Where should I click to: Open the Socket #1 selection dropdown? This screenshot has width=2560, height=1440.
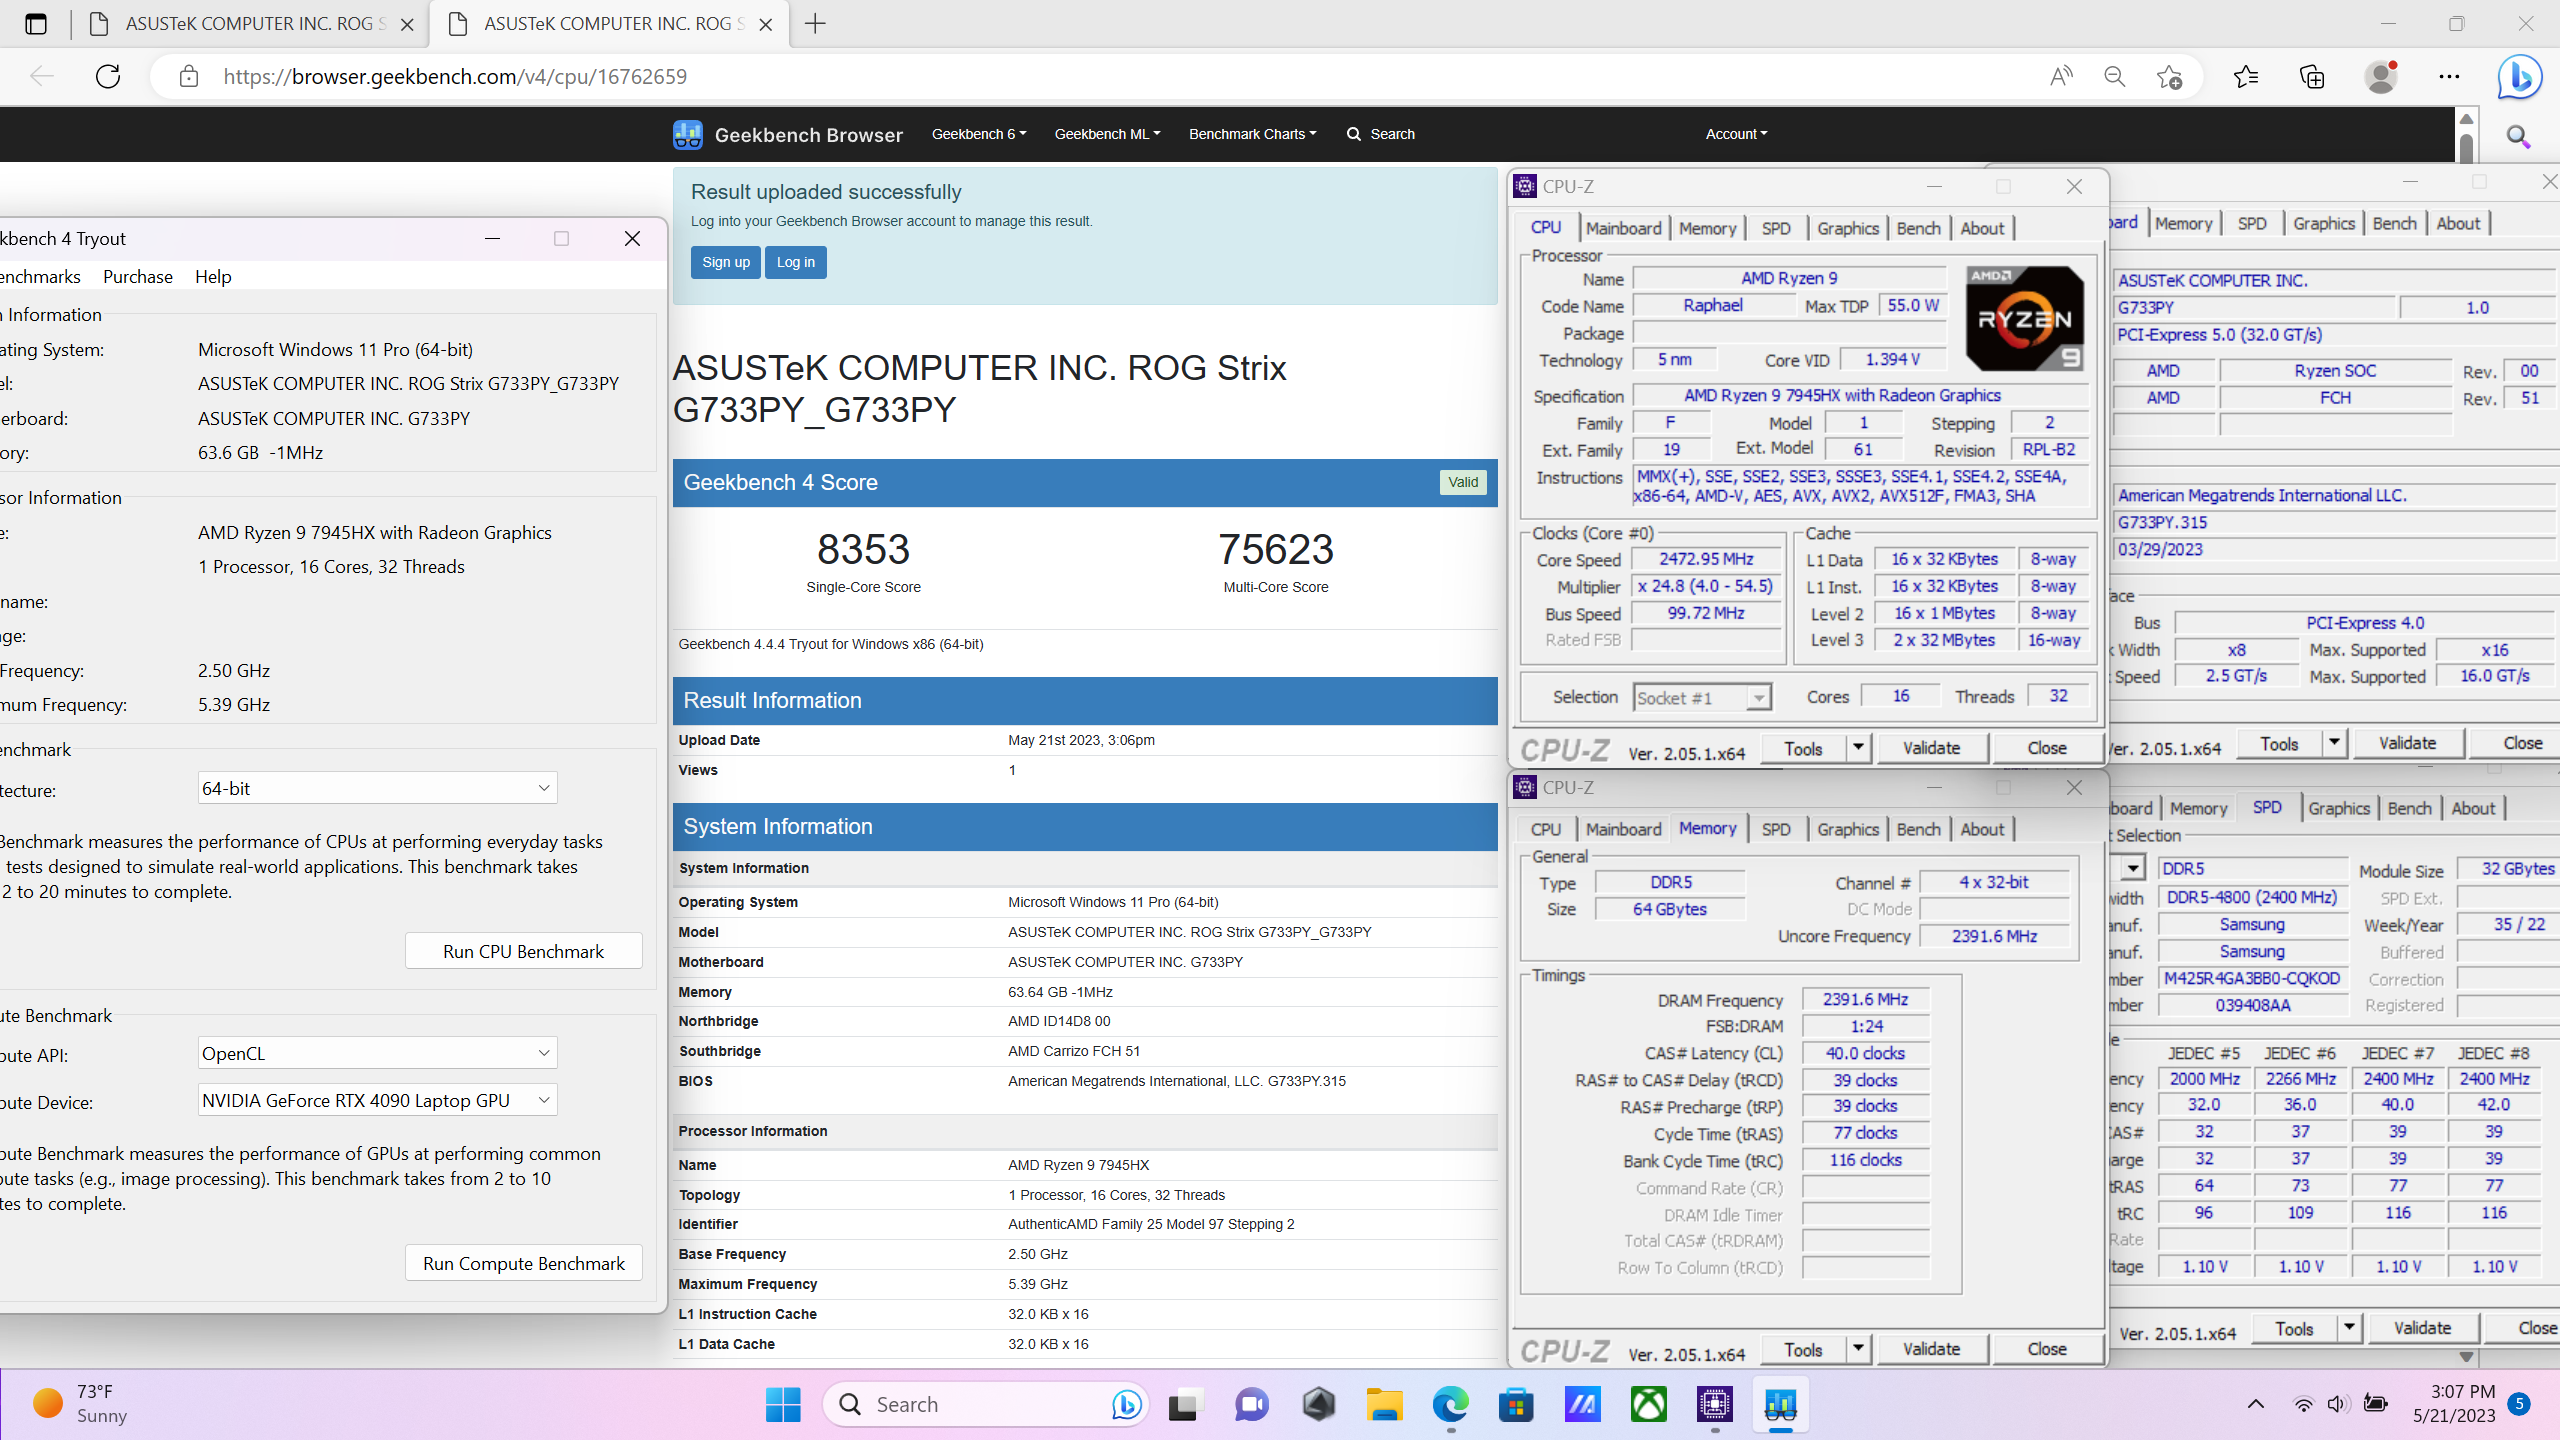(x=1702, y=697)
